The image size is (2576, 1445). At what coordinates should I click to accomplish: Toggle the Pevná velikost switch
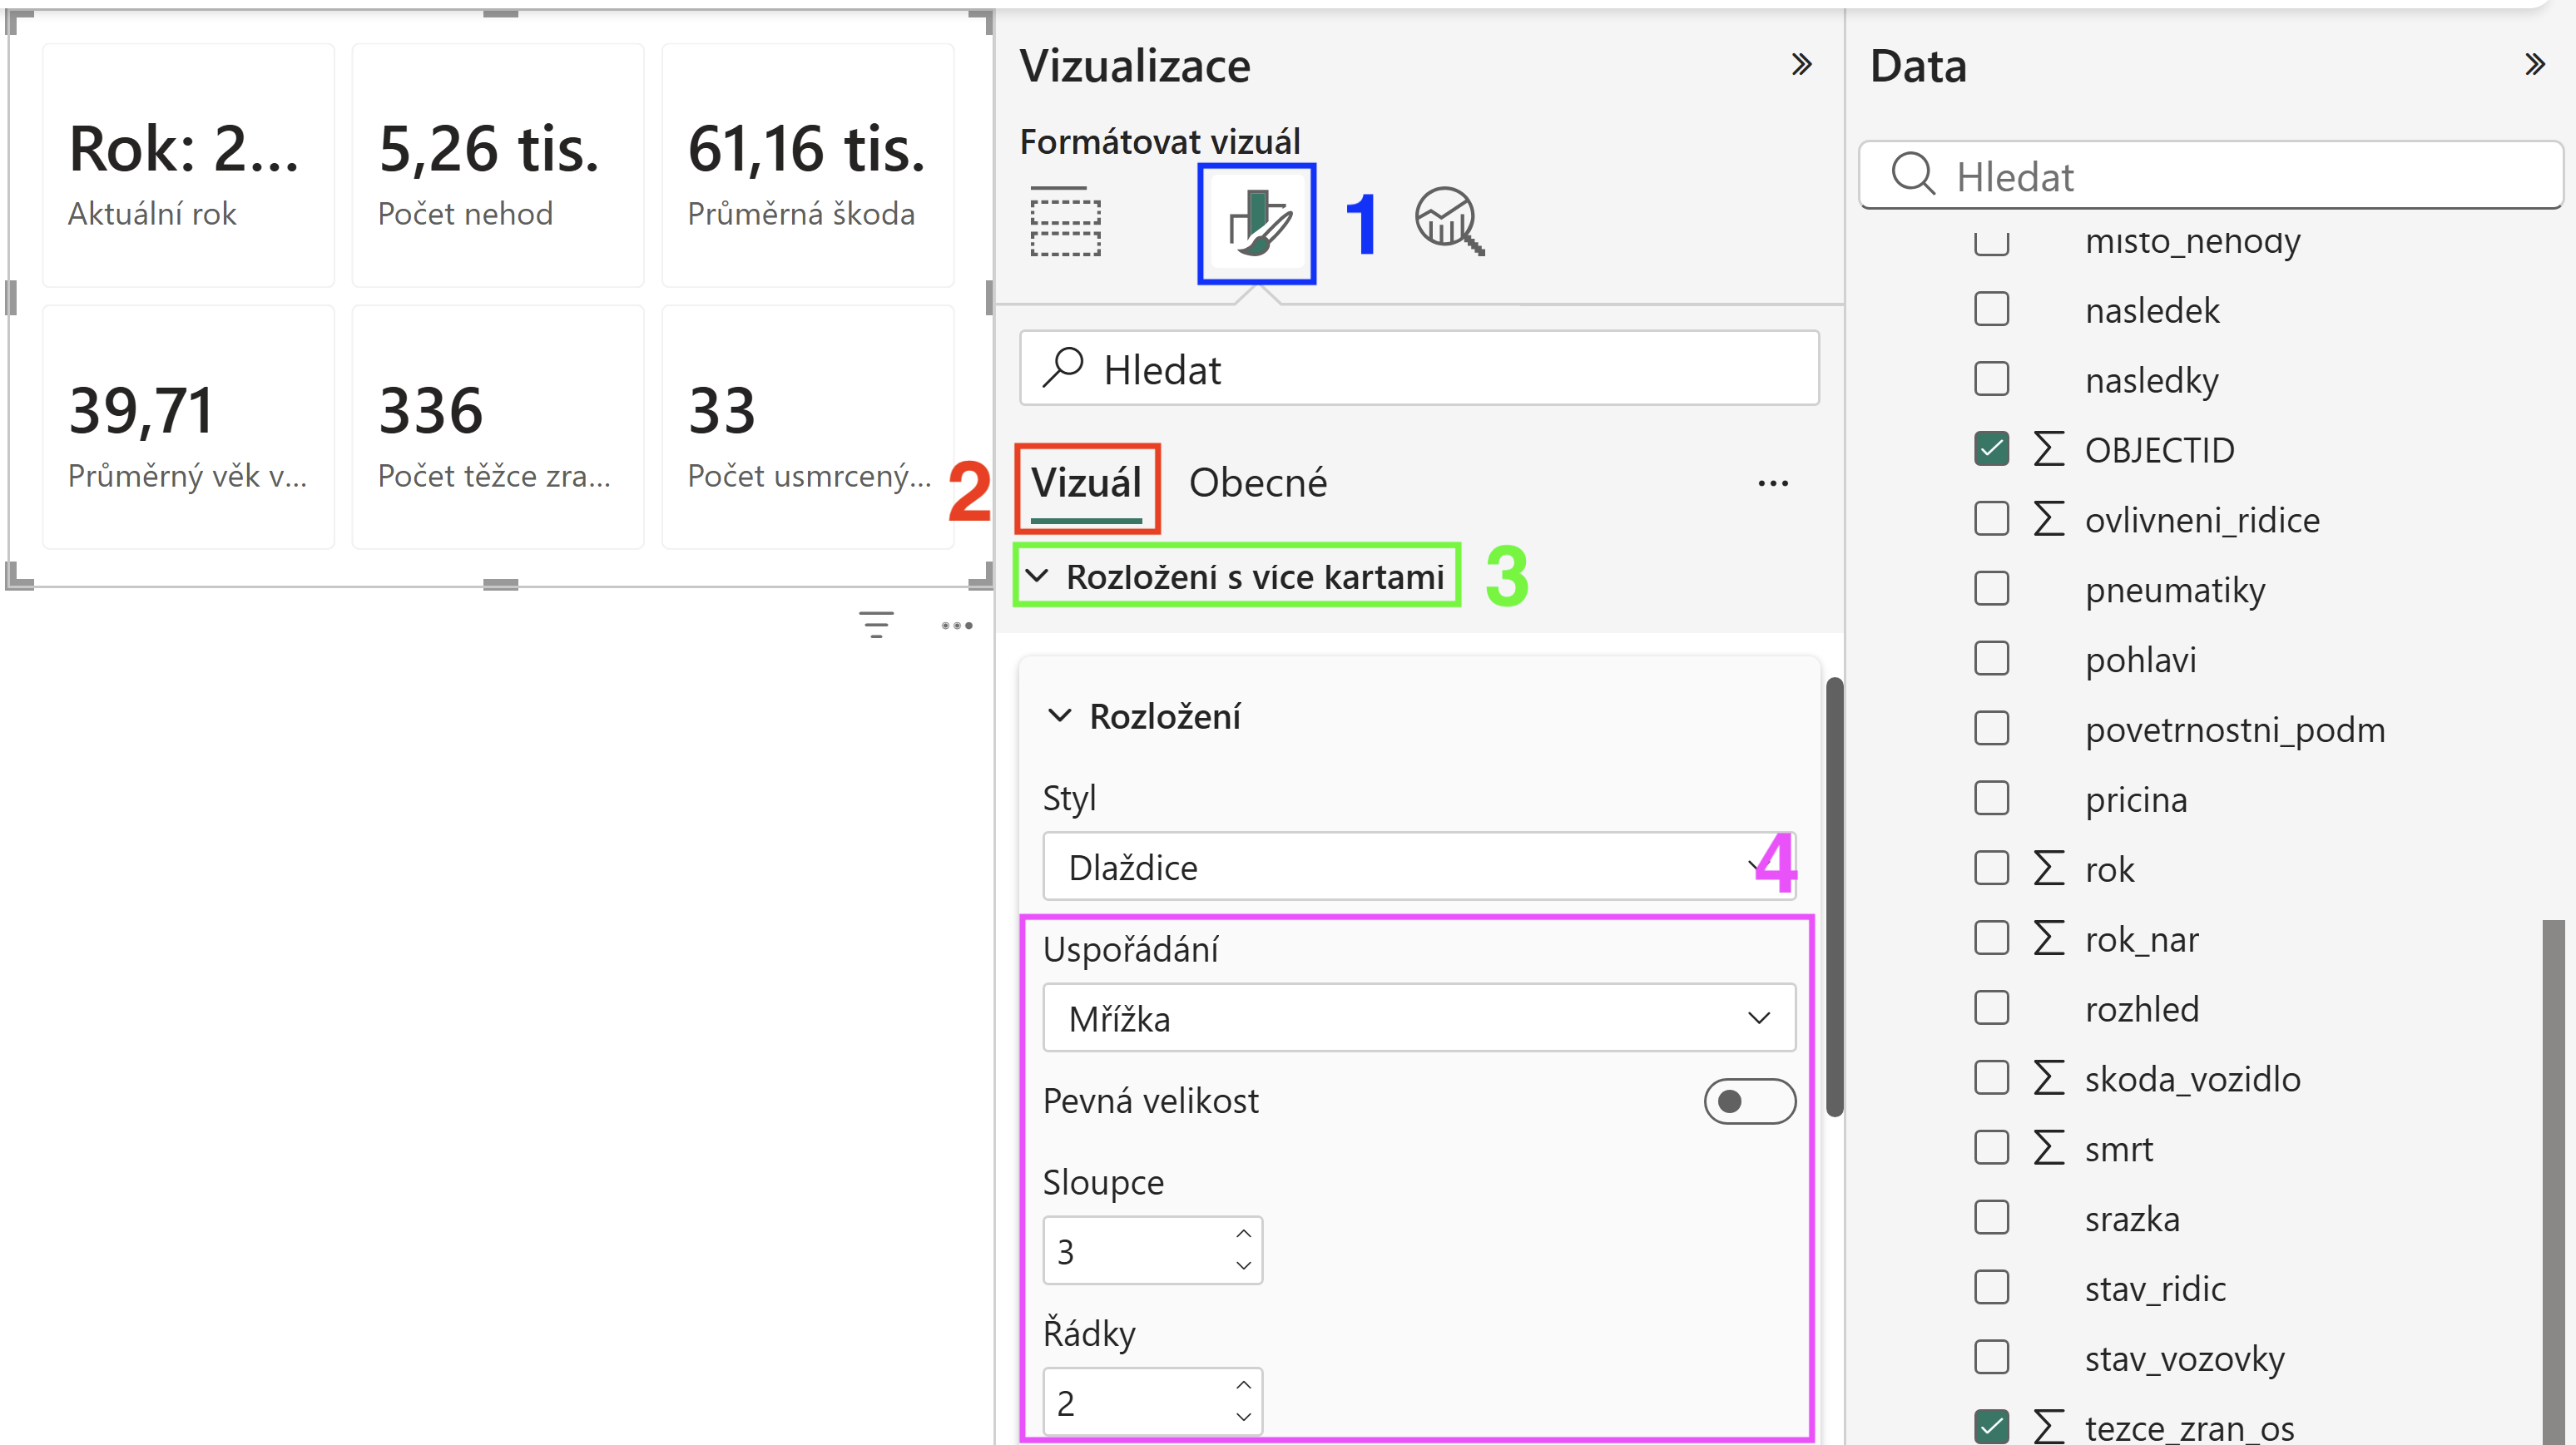(1750, 1101)
